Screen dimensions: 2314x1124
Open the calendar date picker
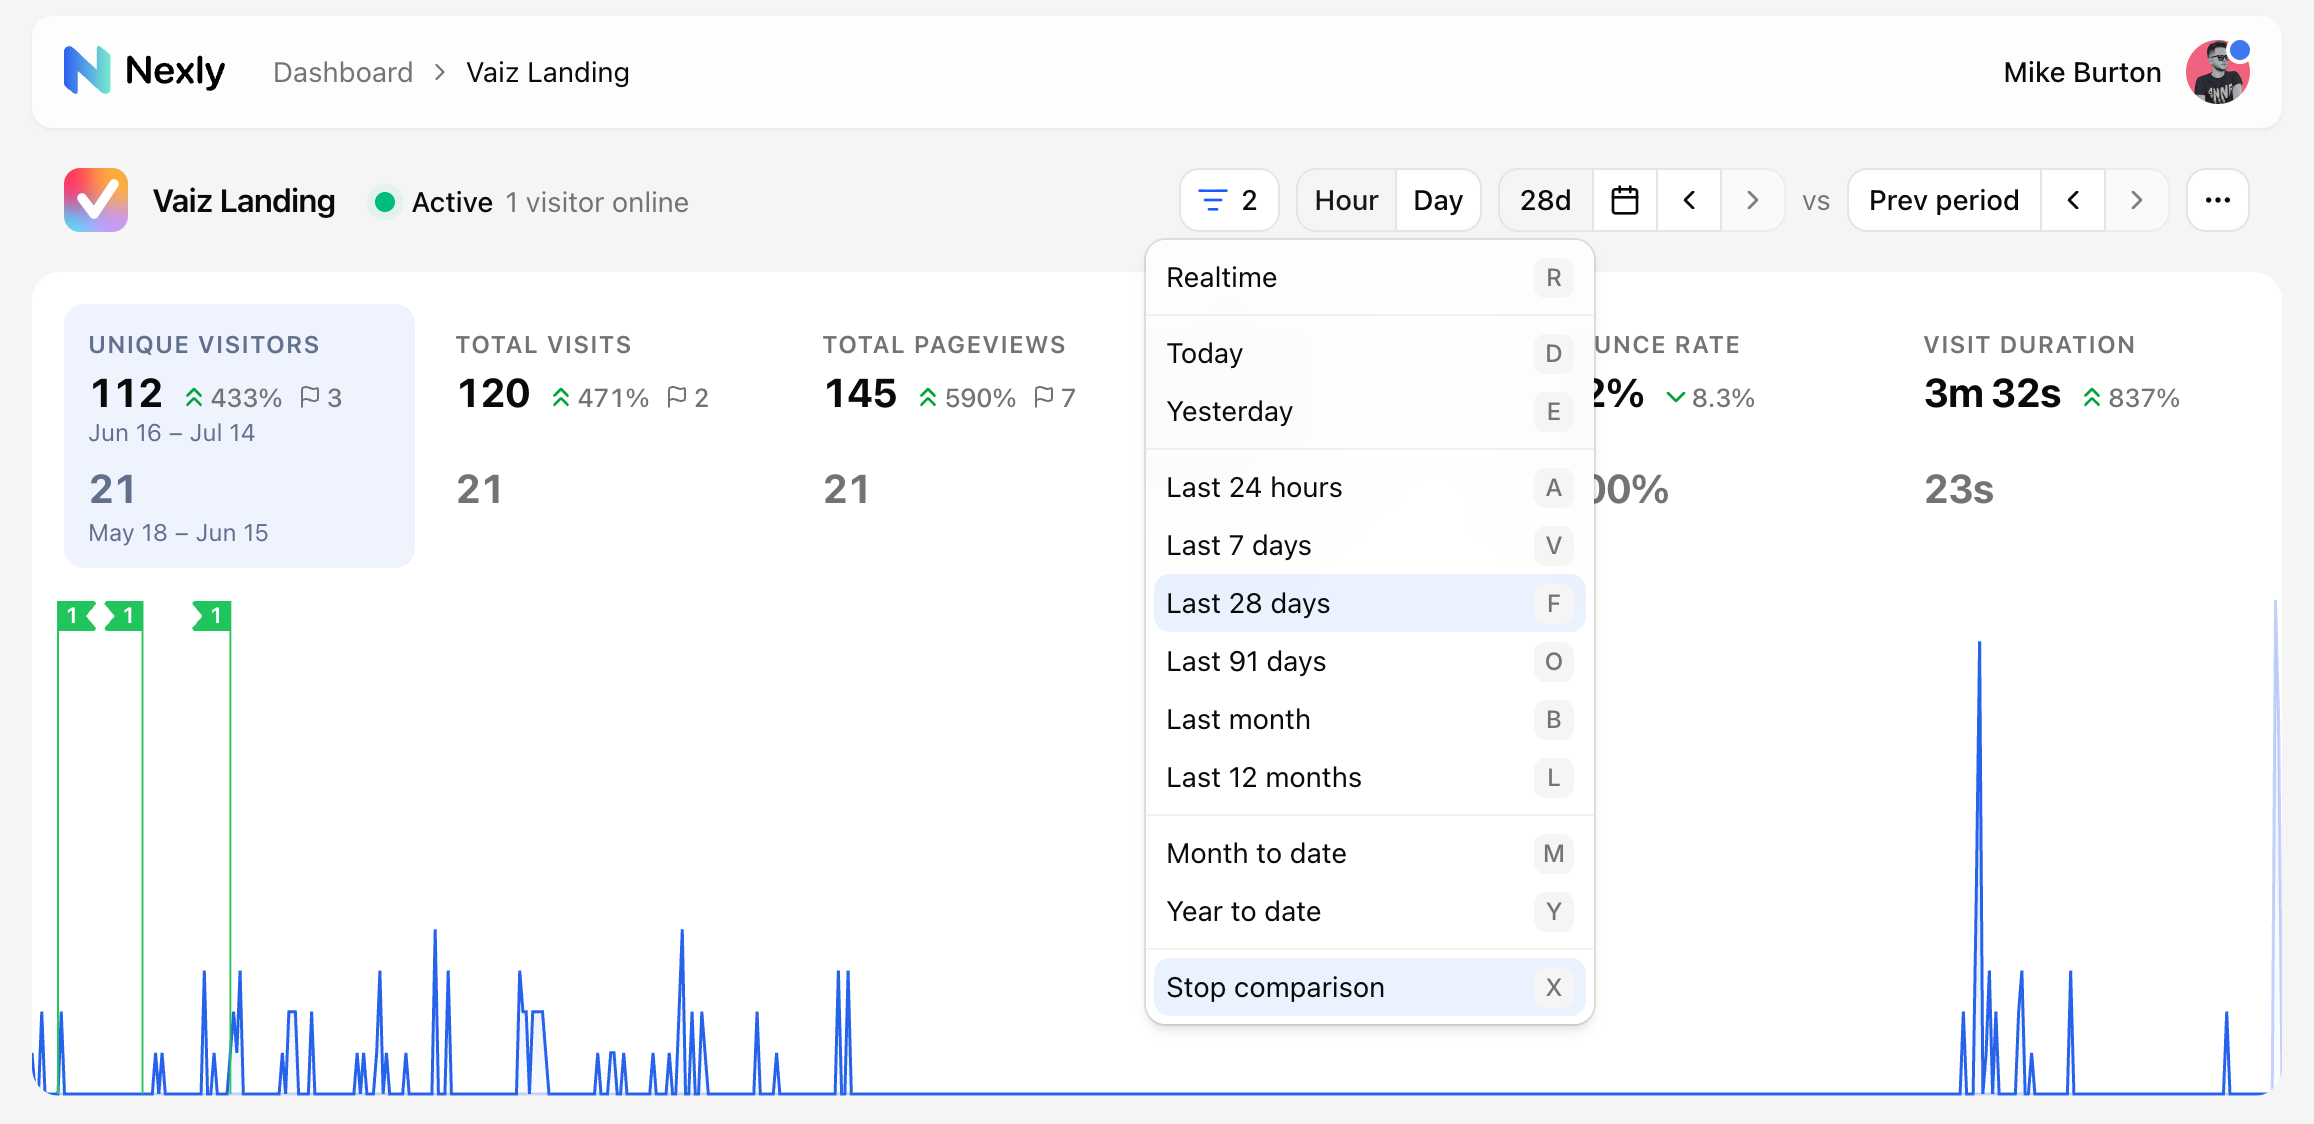(1625, 200)
